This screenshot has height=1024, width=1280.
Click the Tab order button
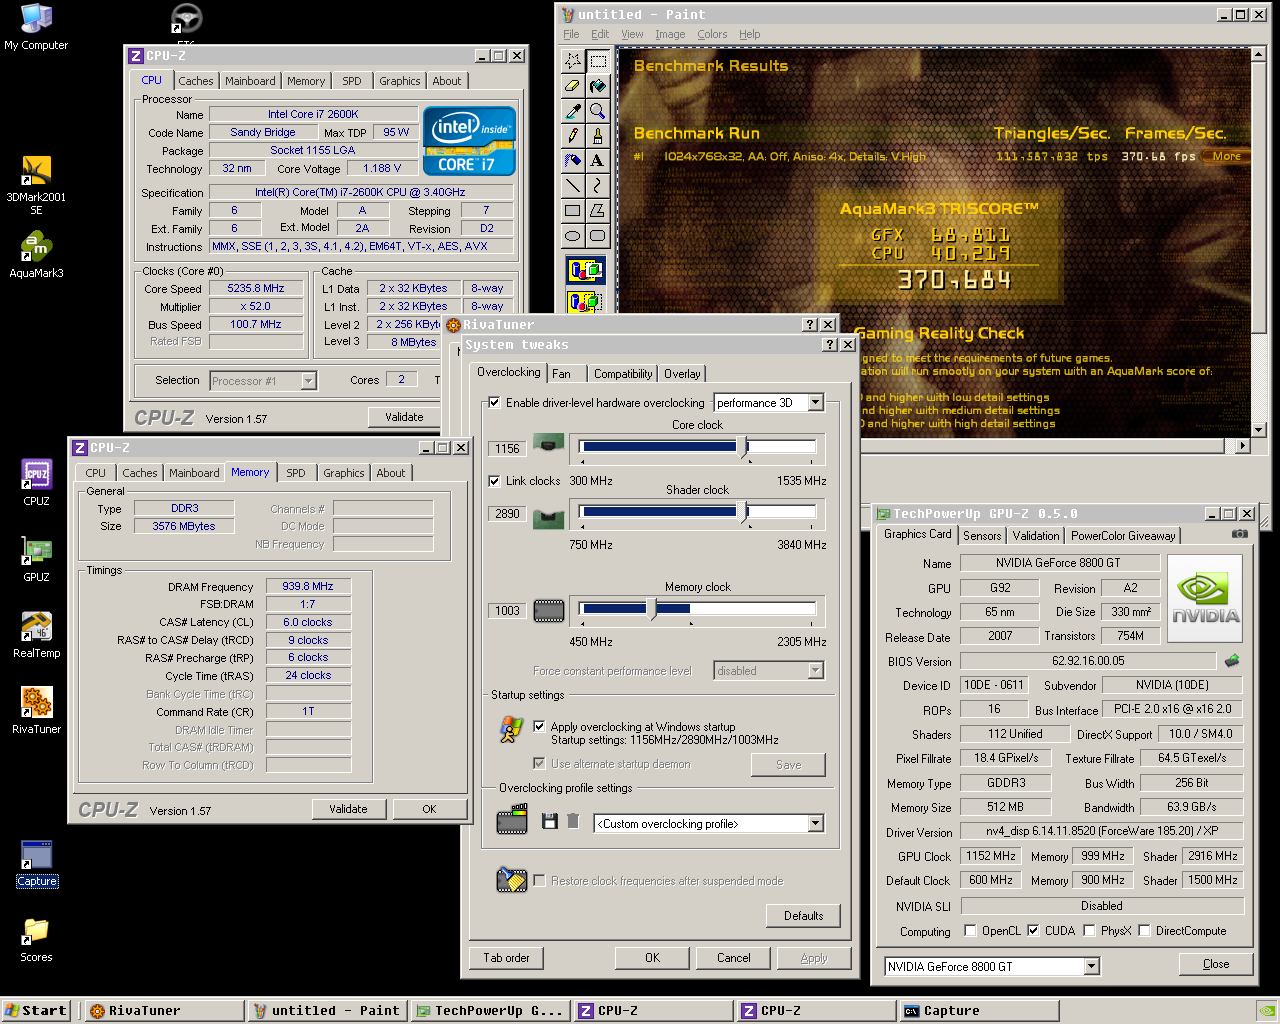coord(507,958)
